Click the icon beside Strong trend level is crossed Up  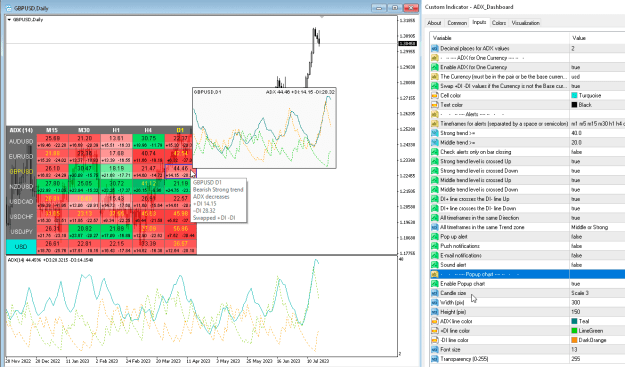[x=435, y=161]
